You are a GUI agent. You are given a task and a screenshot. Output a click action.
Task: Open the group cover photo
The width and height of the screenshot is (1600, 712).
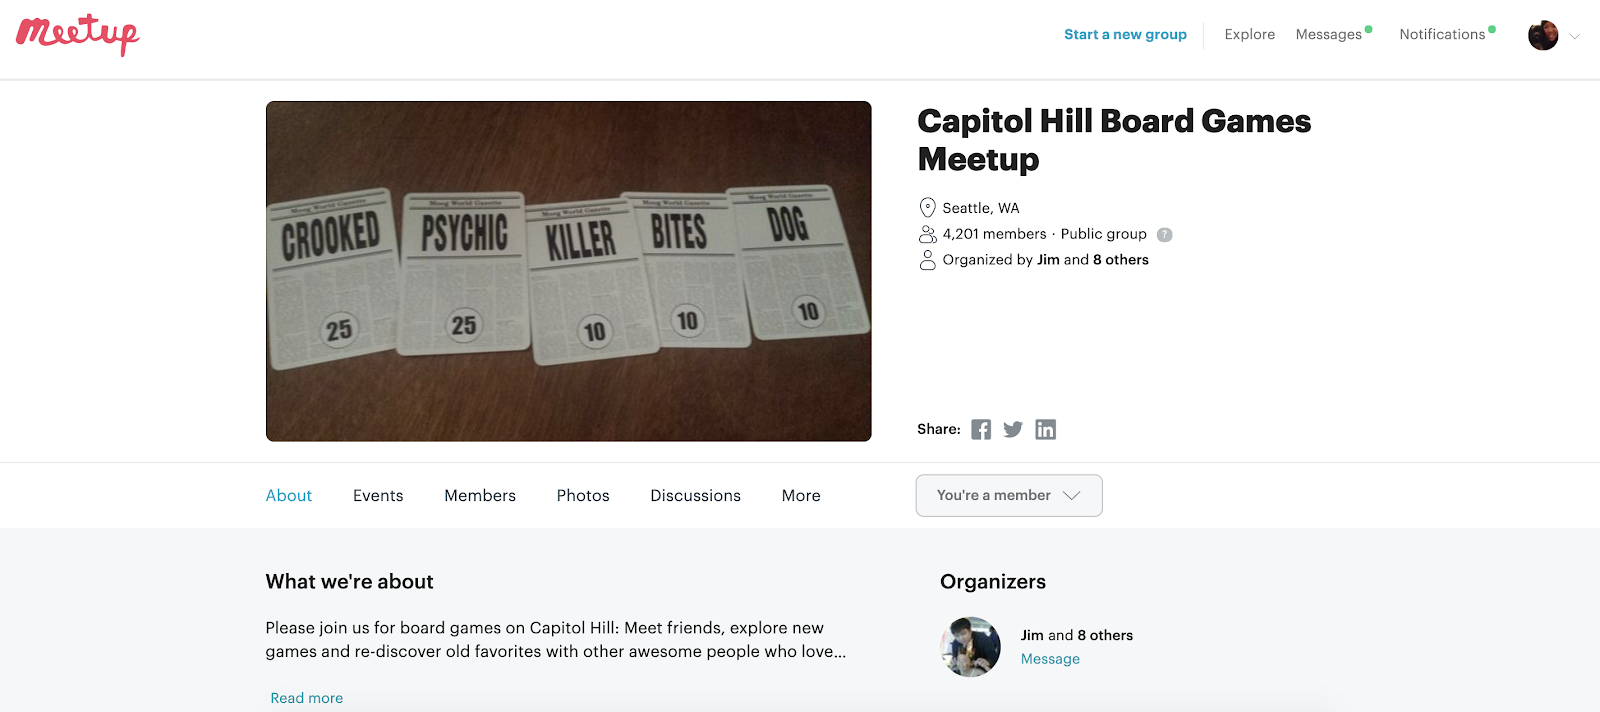pyautogui.click(x=568, y=271)
